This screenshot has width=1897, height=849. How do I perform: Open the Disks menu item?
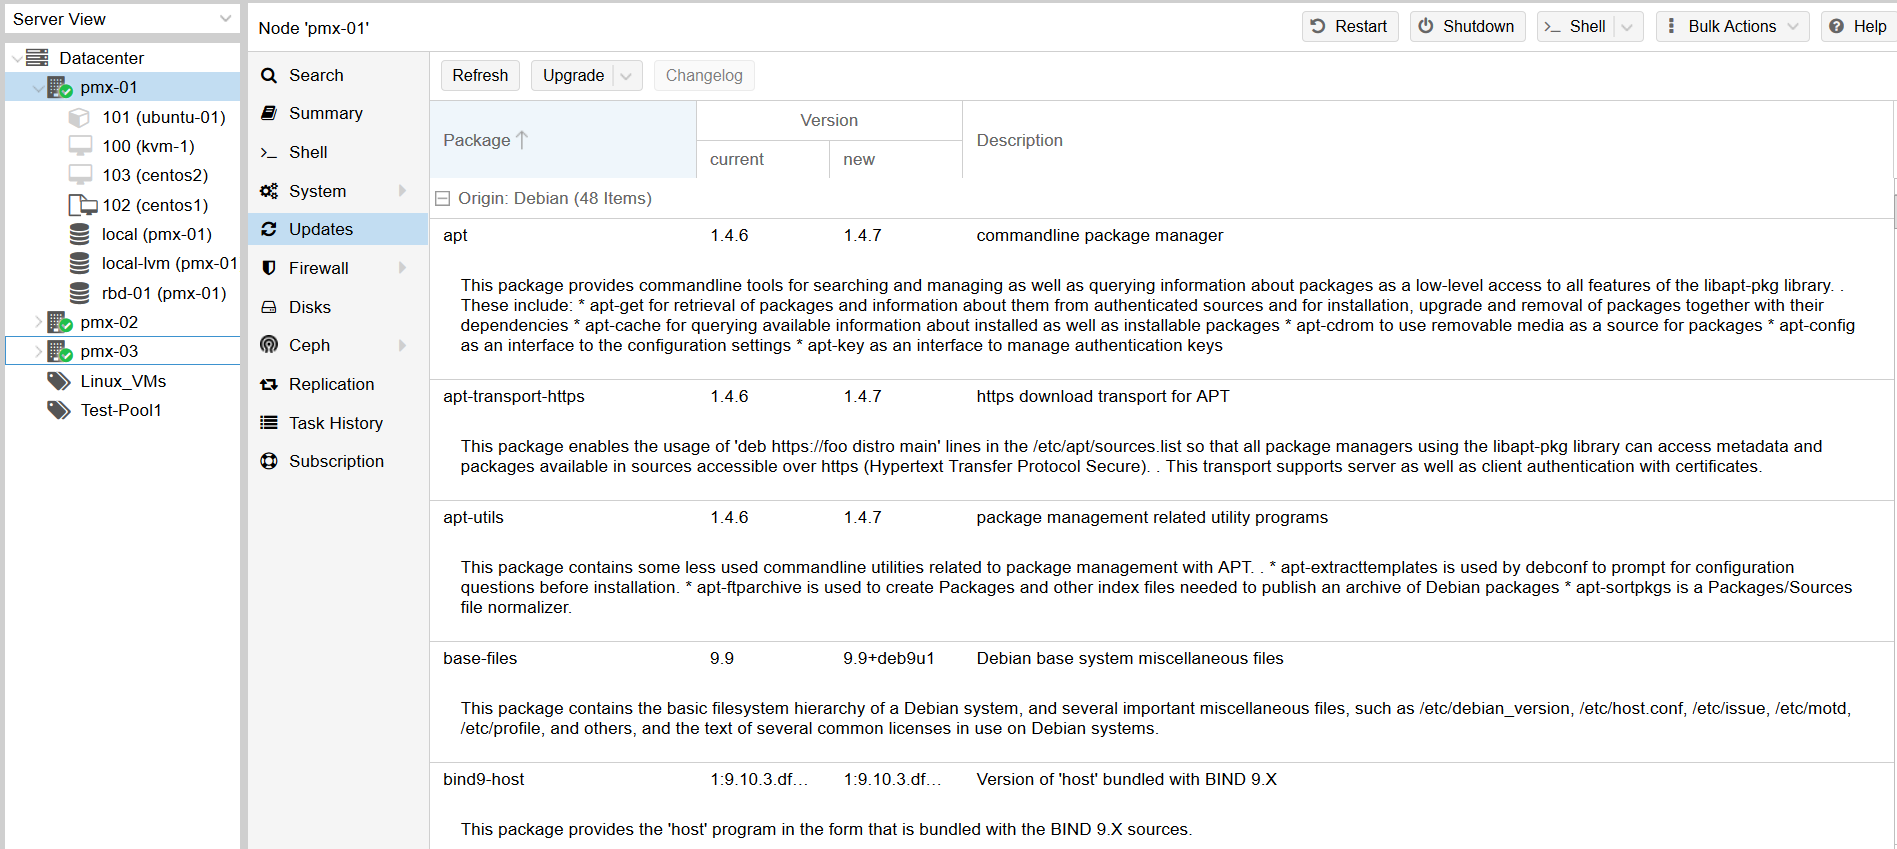pyautogui.click(x=338, y=307)
